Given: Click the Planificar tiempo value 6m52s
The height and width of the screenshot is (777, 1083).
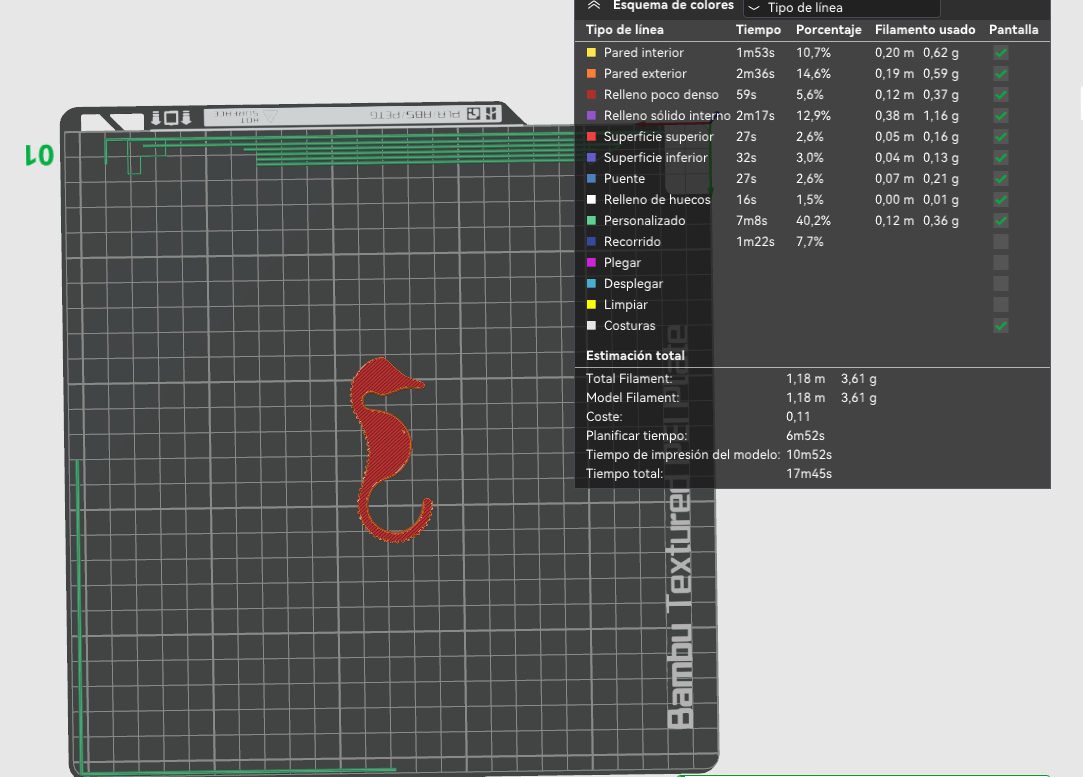Looking at the screenshot, I should 805,436.
